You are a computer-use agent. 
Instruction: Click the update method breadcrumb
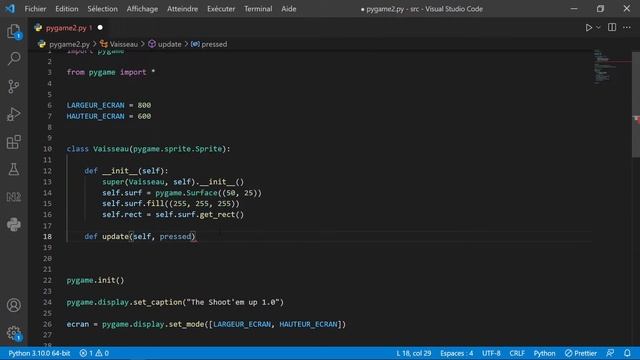pyautogui.click(x=169, y=44)
